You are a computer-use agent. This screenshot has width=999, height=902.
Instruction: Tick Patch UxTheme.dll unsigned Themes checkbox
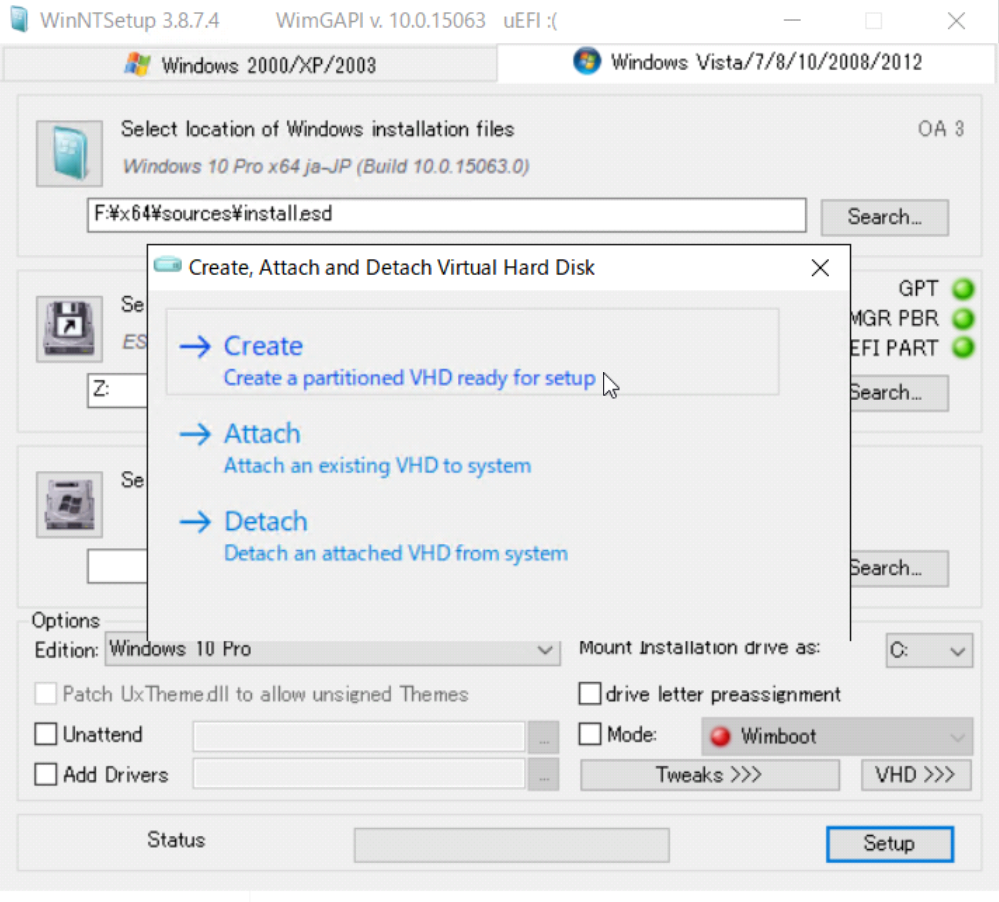coord(46,694)
